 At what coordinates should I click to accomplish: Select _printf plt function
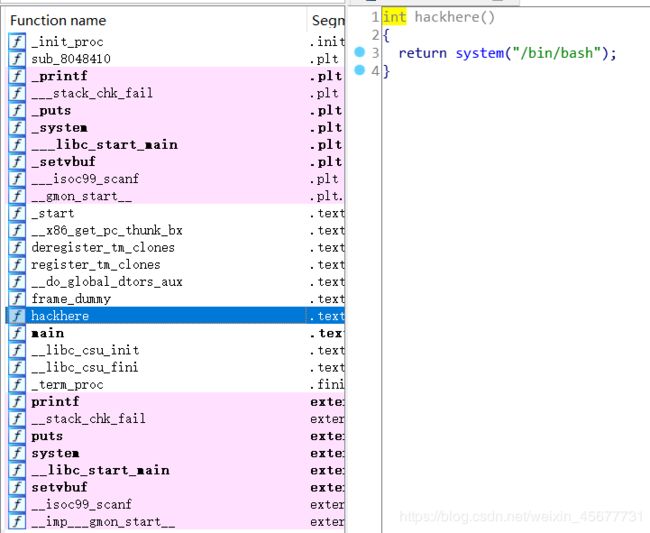click(176, 76)
